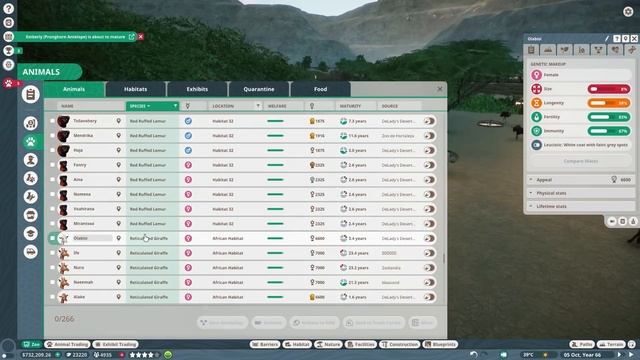This screenshot has height=360, width=640.
Task: Open the shop stall sidebar icon
Action: coord(31,215)
